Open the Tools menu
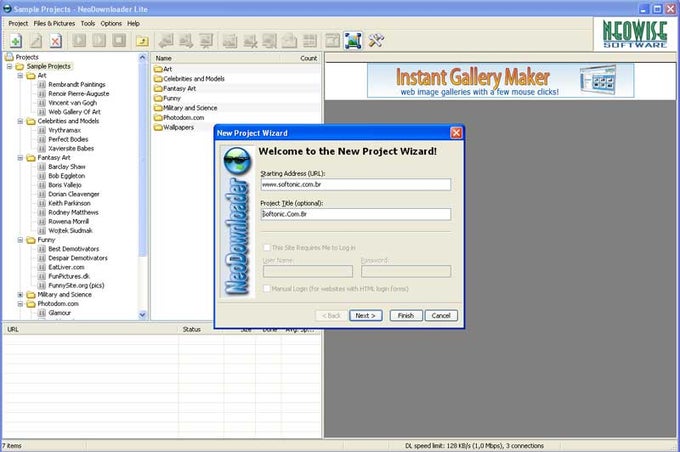680x452 pixels. (x=88, y=23)
